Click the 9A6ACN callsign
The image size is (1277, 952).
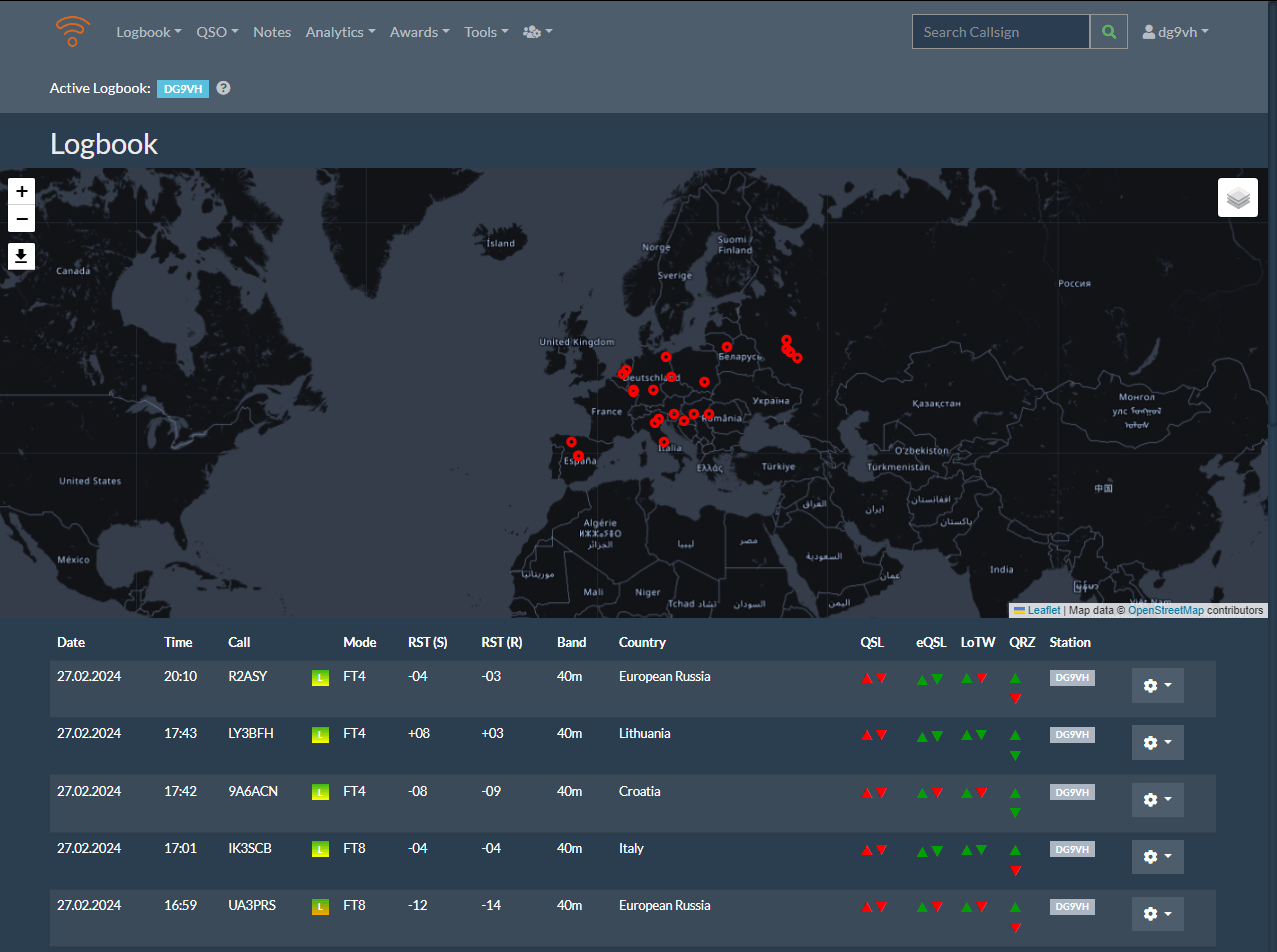pos(253,791)
